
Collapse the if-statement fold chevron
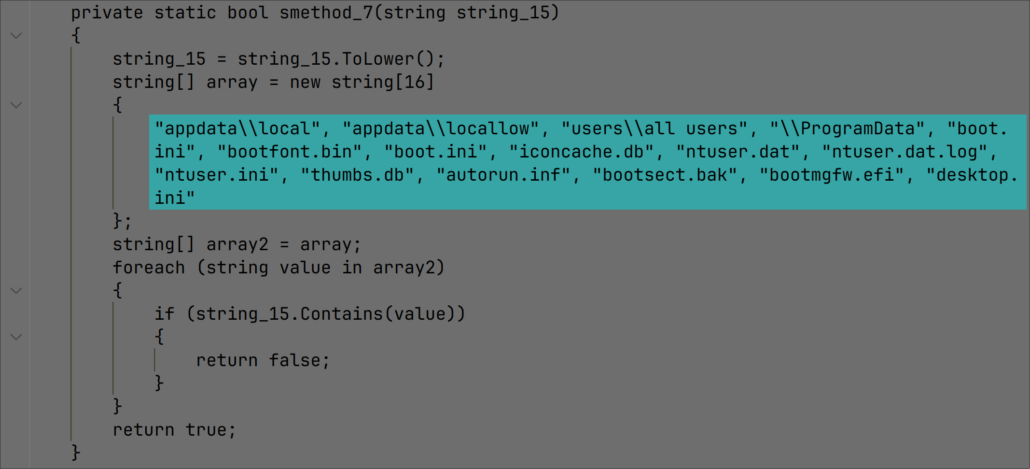pyautogui.click(x=15, y=337)
